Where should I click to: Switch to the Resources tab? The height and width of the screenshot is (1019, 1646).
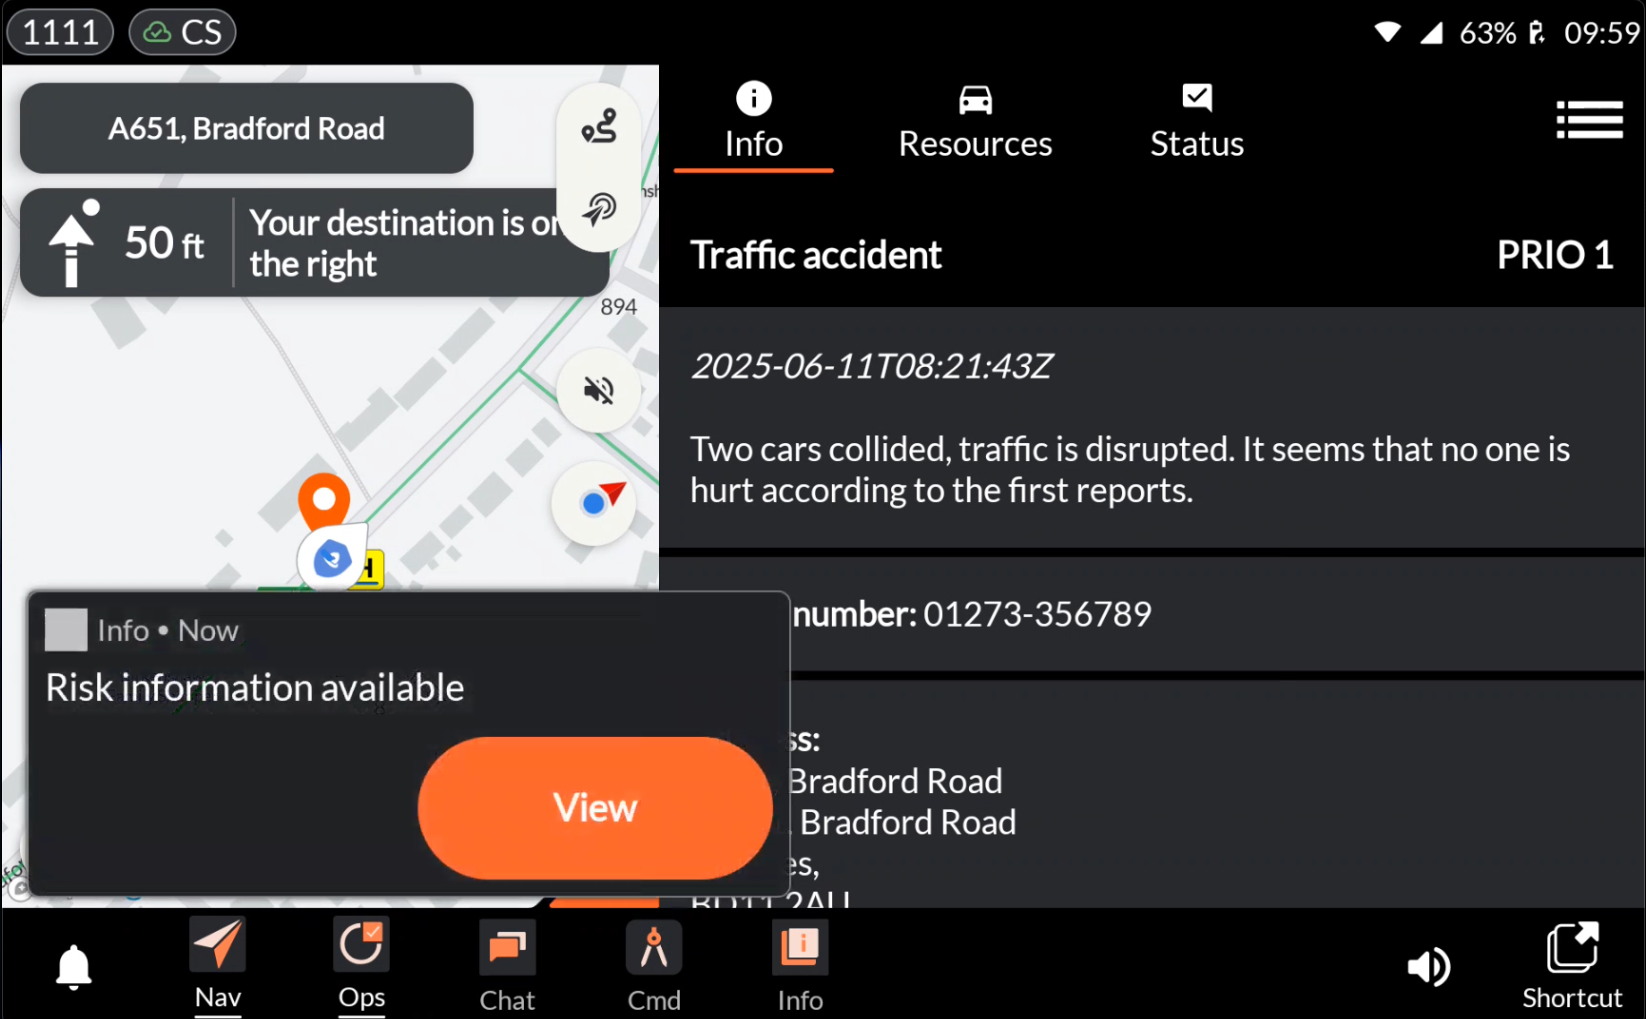(x=975, y=122)
